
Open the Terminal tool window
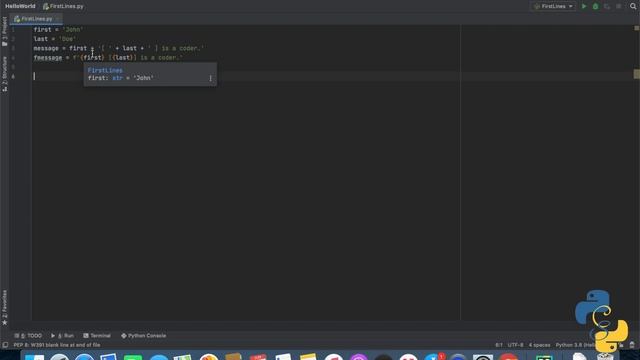tap(97, 336)
